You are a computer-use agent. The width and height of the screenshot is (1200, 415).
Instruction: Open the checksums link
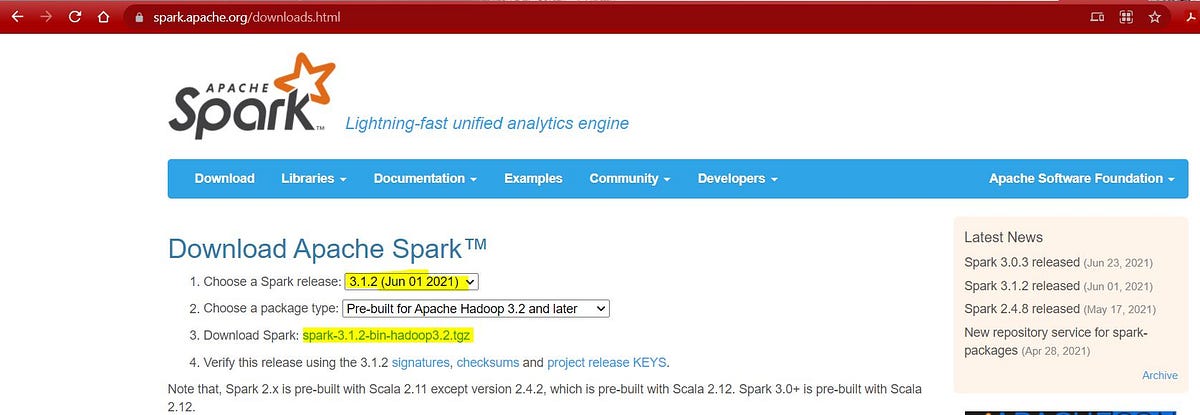[486, 362]
